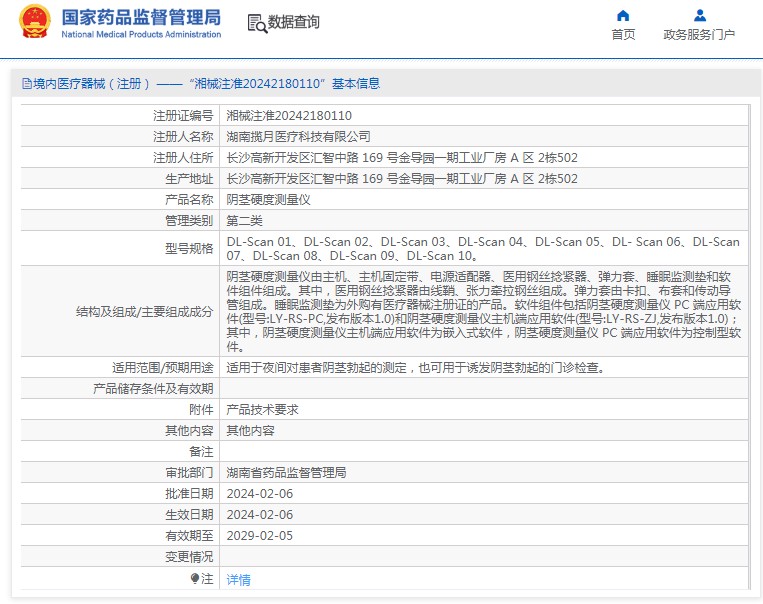Click the 生效日期 label

point(189,514)
